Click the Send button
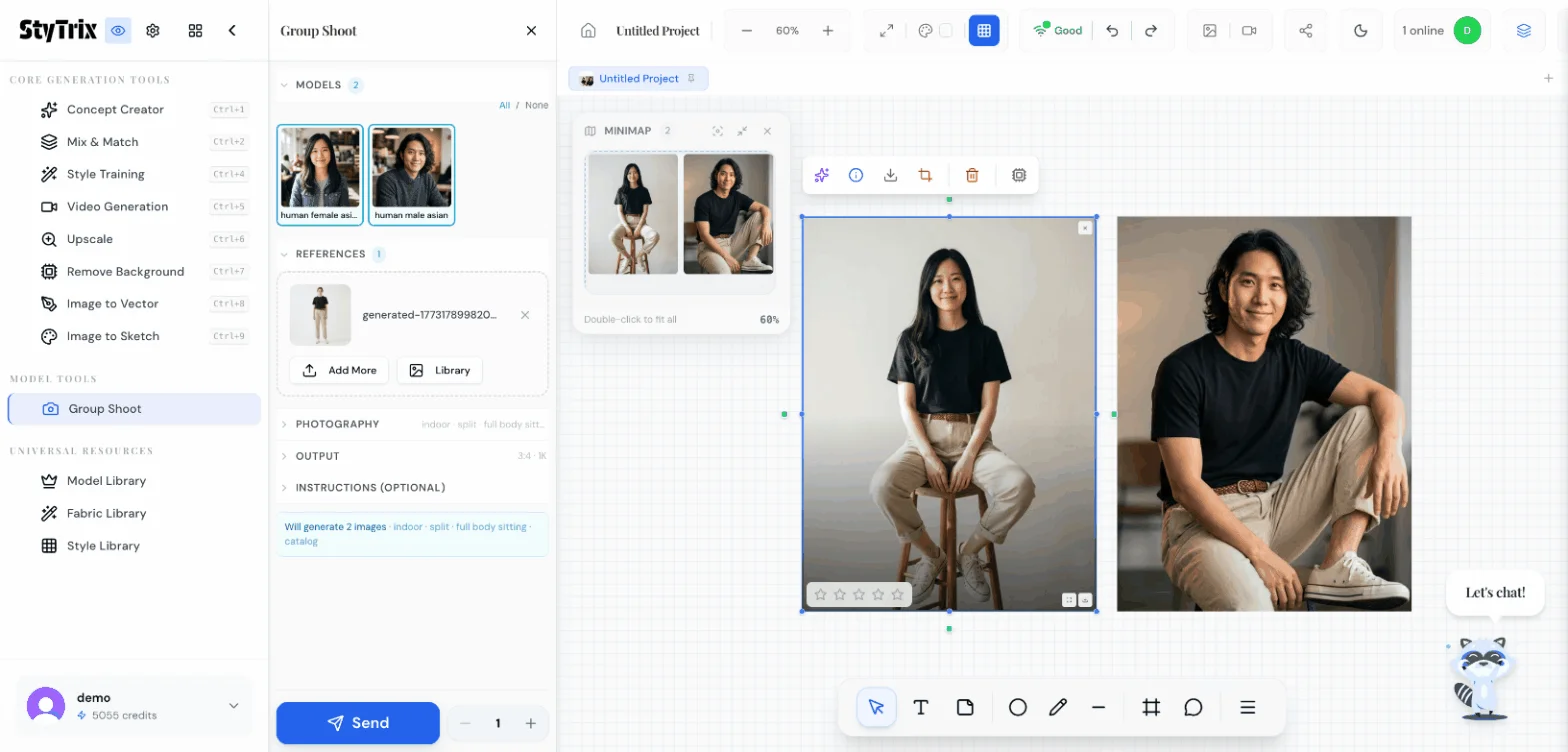This screenshot has width=1568, height=752. coord(358,723)
